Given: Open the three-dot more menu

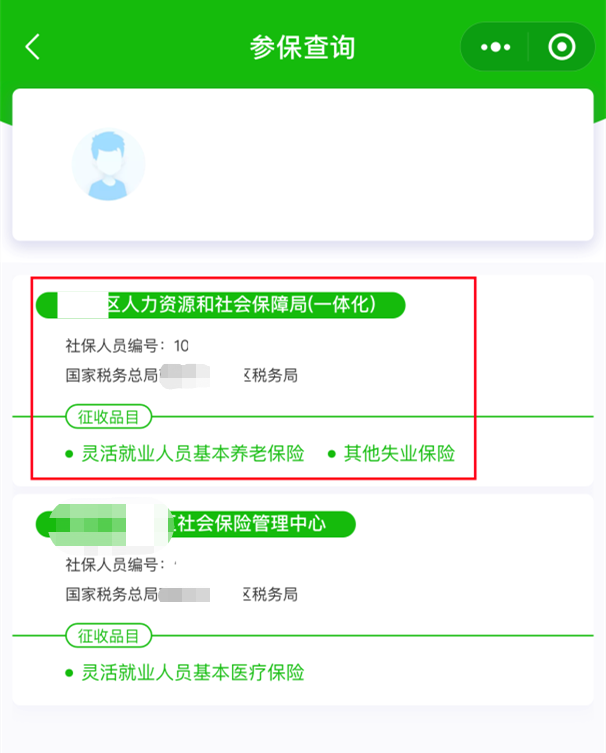Looking at the screenshot, I should (x=496, y=47).
